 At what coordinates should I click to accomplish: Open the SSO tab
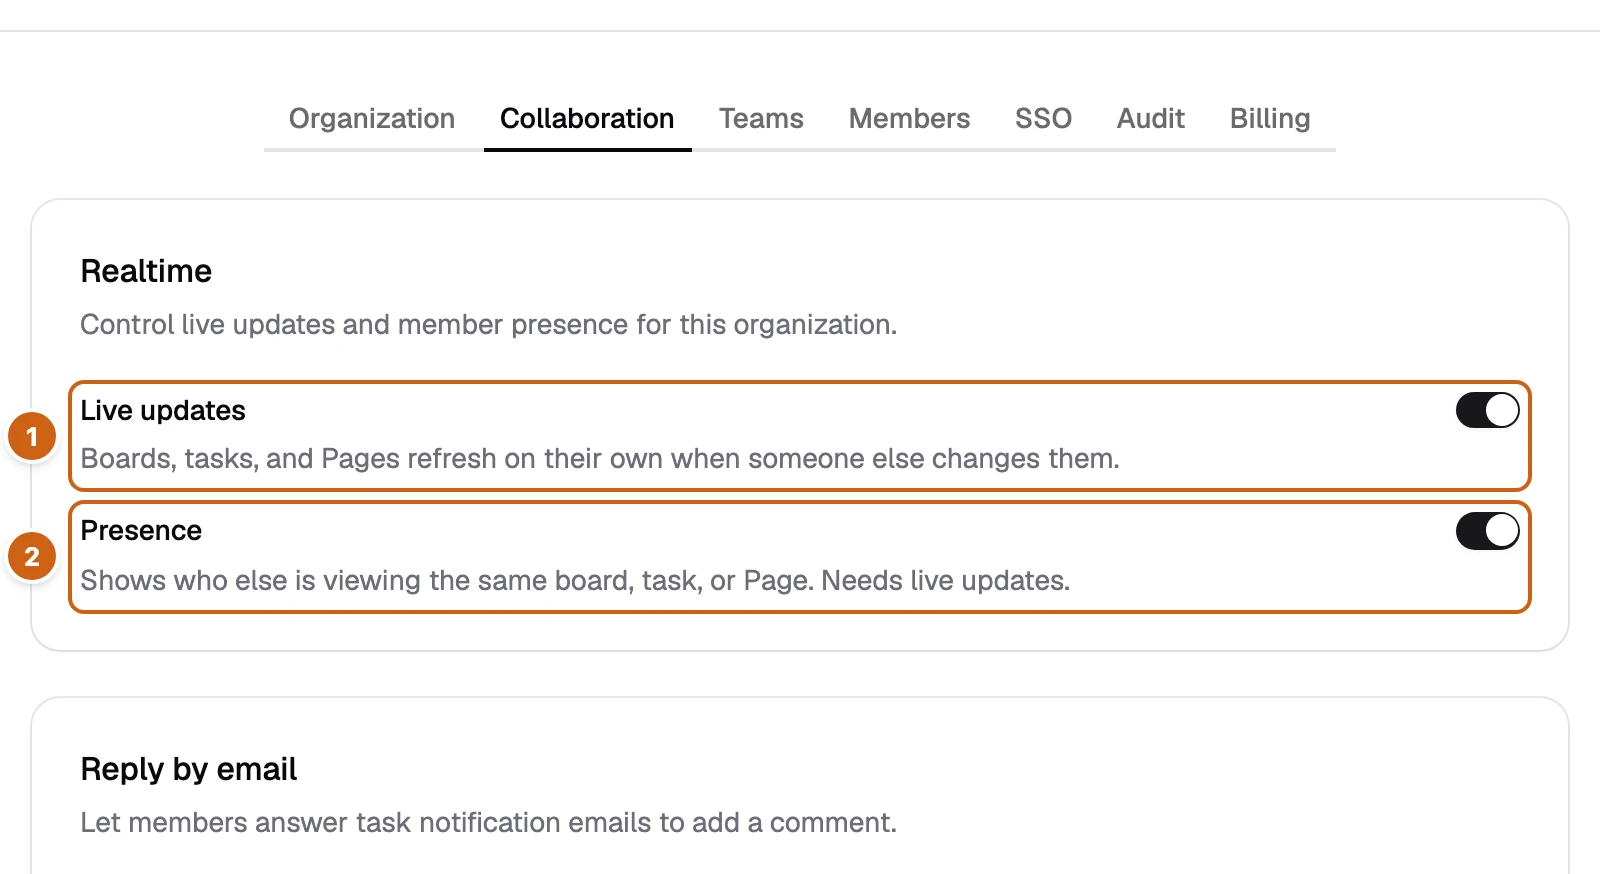[1043, 119]
